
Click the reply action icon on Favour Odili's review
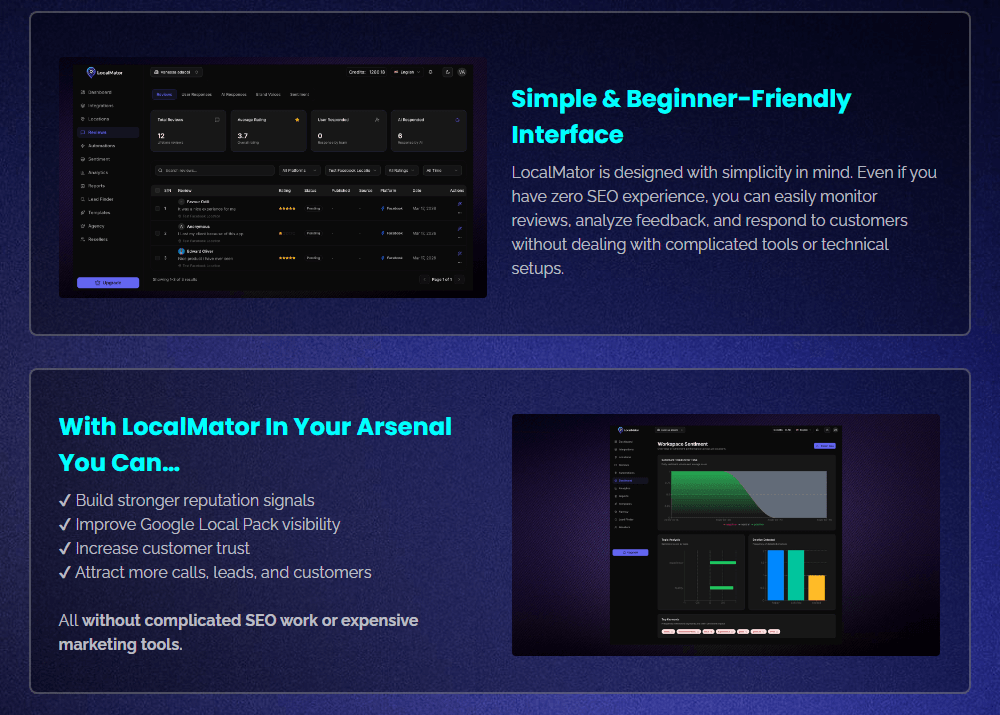[459, 204]
